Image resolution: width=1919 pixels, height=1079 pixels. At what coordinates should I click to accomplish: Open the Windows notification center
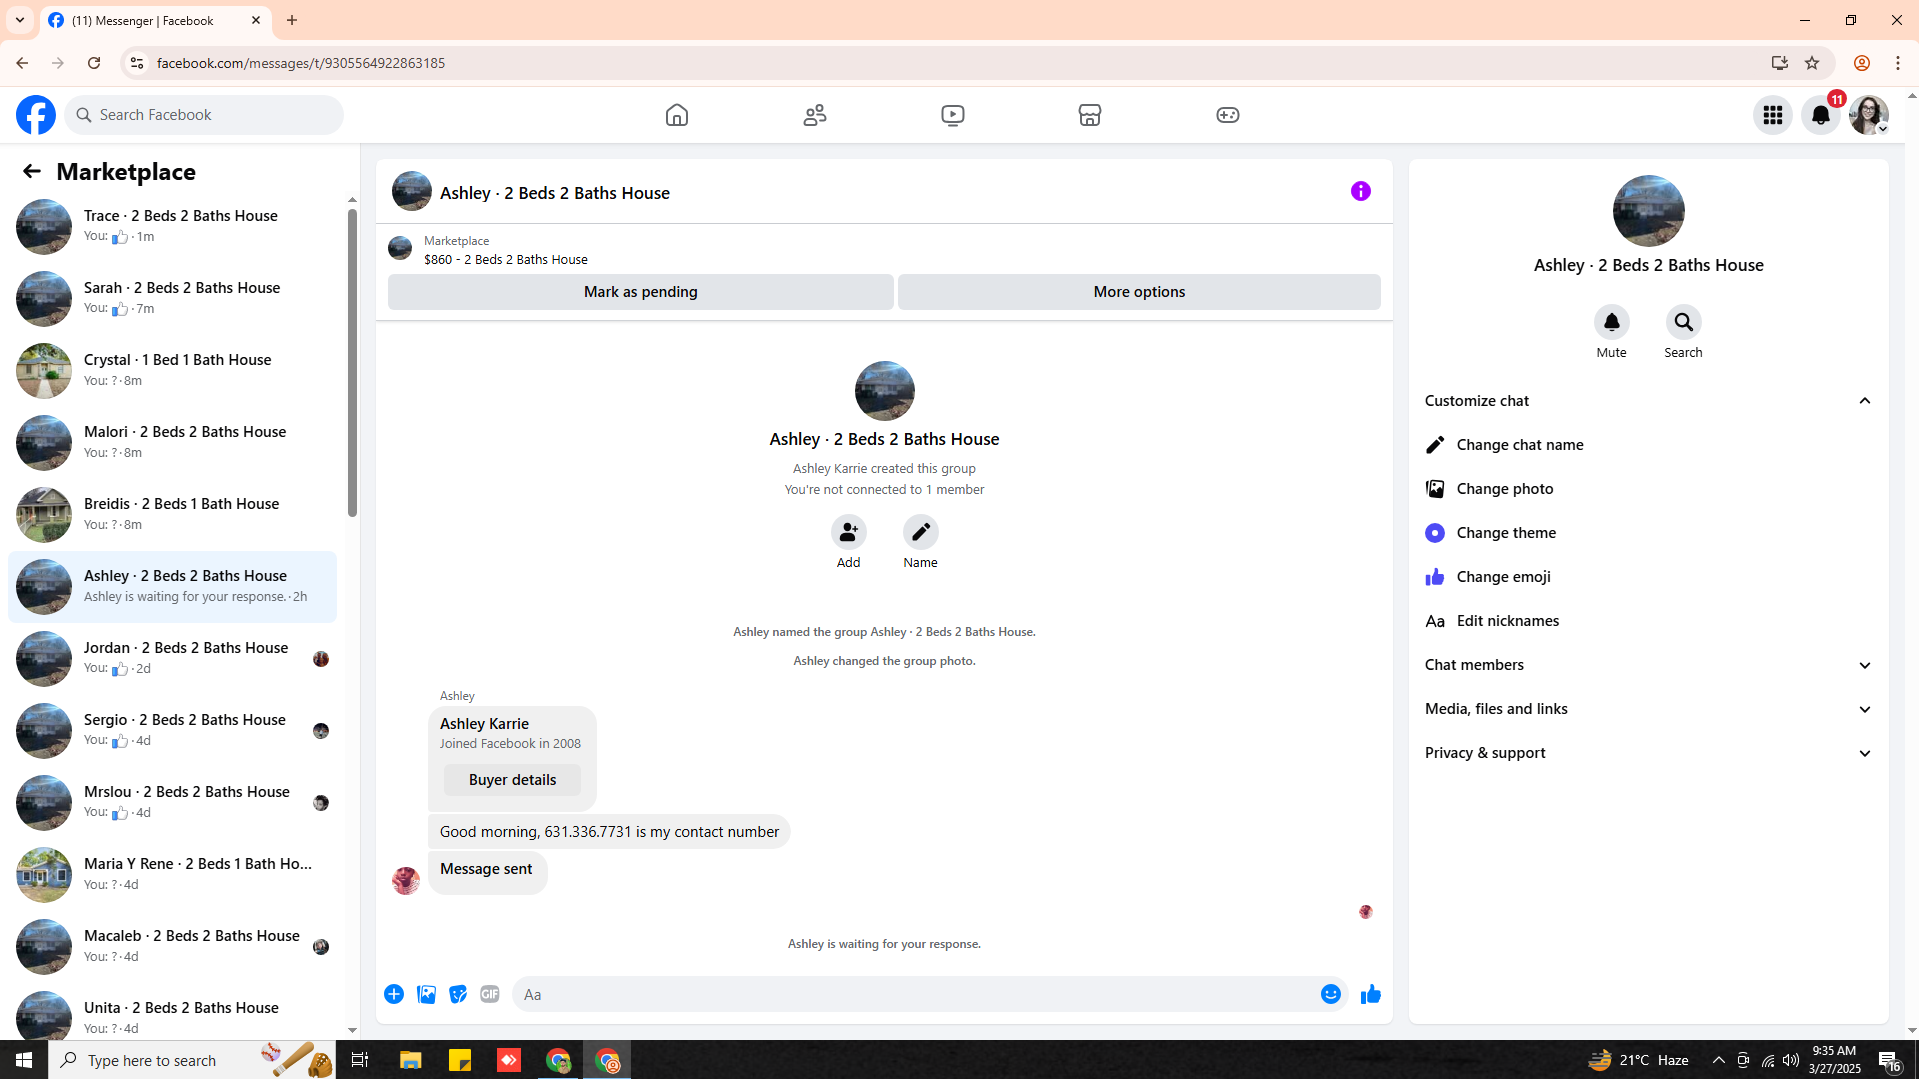(x=1890, y=1060)
